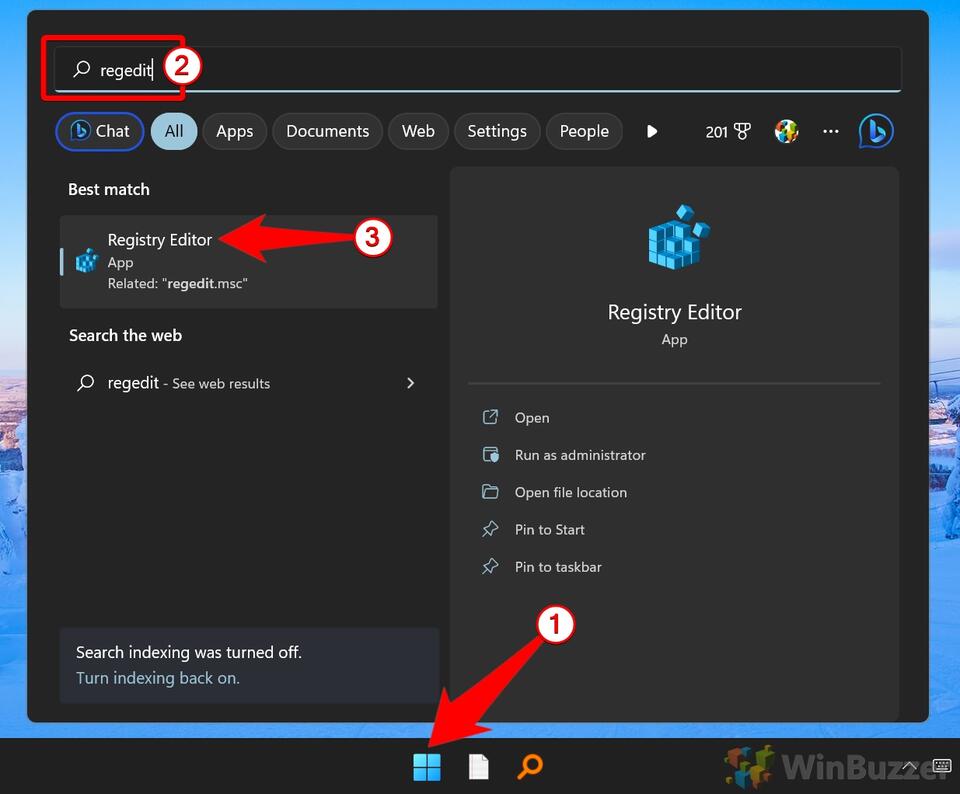Open the touch keyboard from the system tray
This screenshot has height=794, width=960.
[x=941, y=766]
